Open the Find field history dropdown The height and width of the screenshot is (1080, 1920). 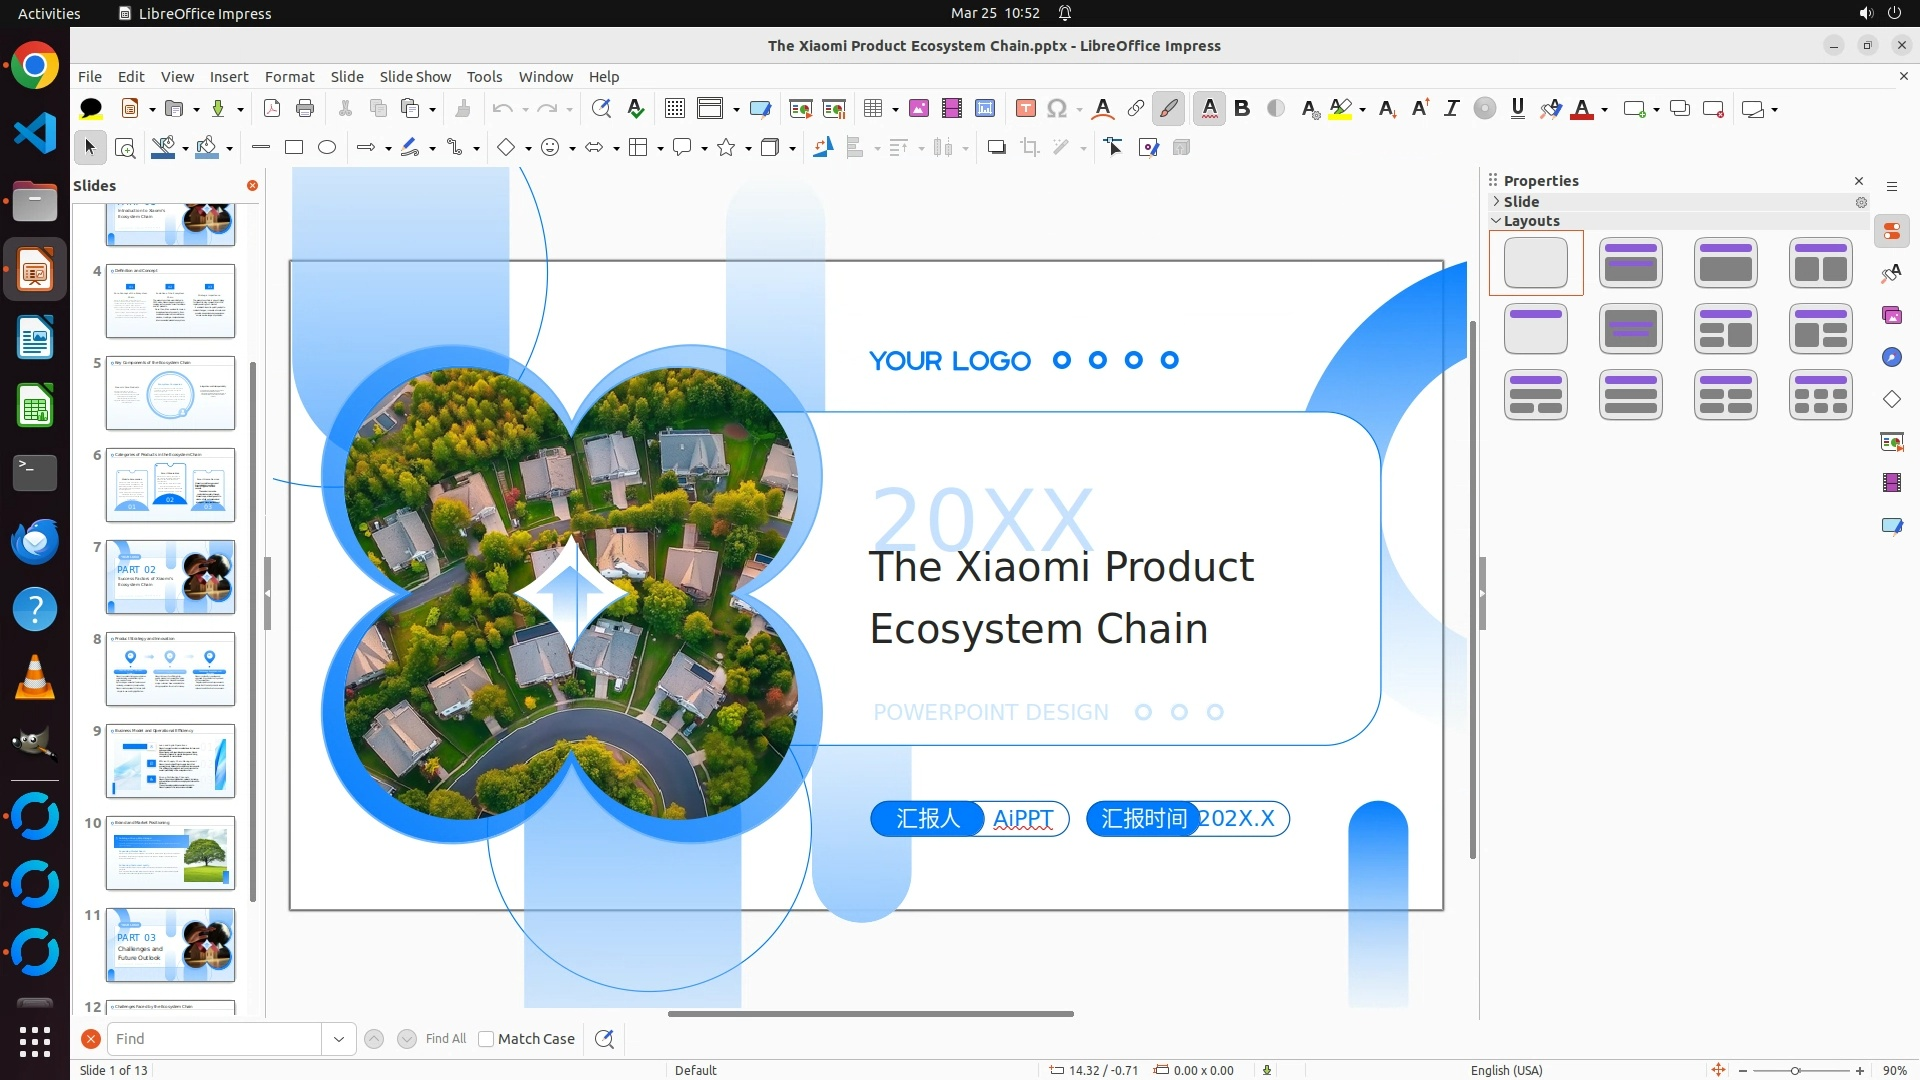339,1039
